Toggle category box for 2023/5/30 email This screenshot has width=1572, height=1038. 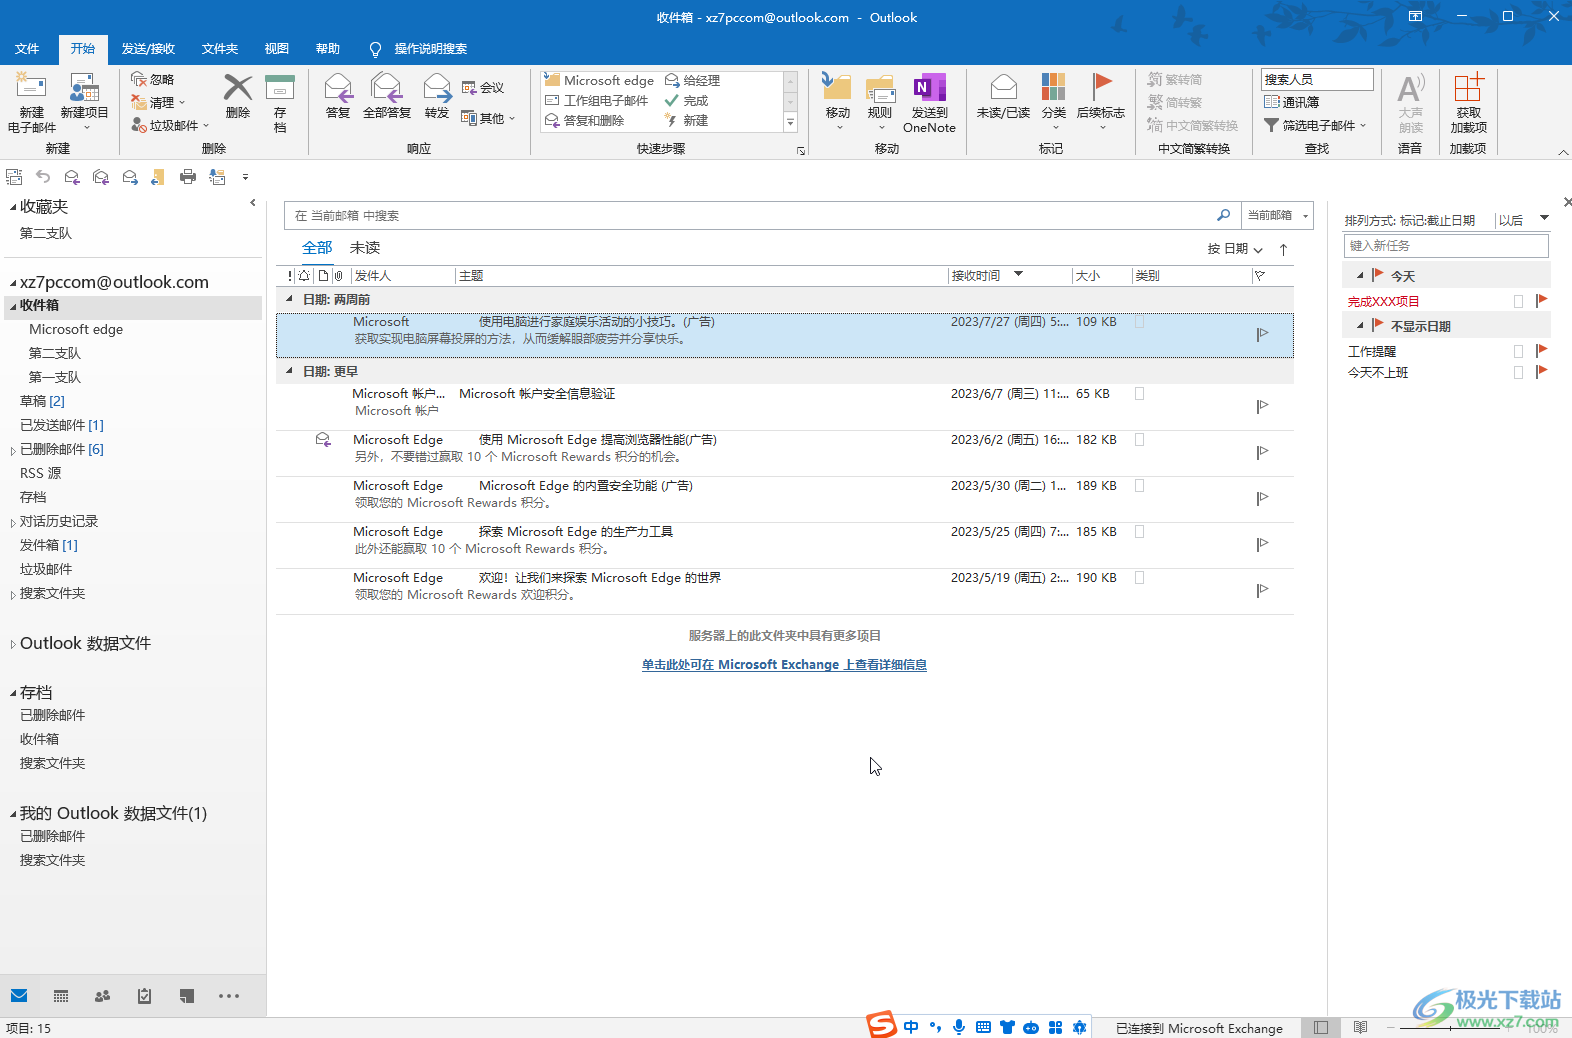(1139, 486)
